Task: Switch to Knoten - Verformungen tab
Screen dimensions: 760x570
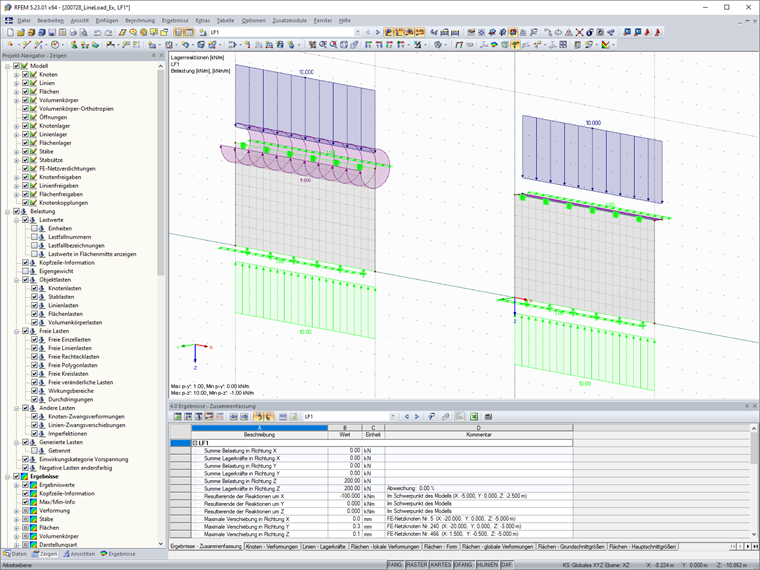Action: [x=272, y=547]
